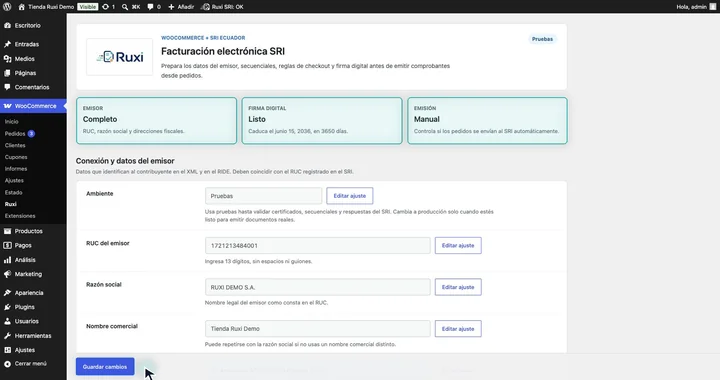Click 'Conexión y datos del emisor' heading
This screenshot has width=720, height=380.
point(125,161)
